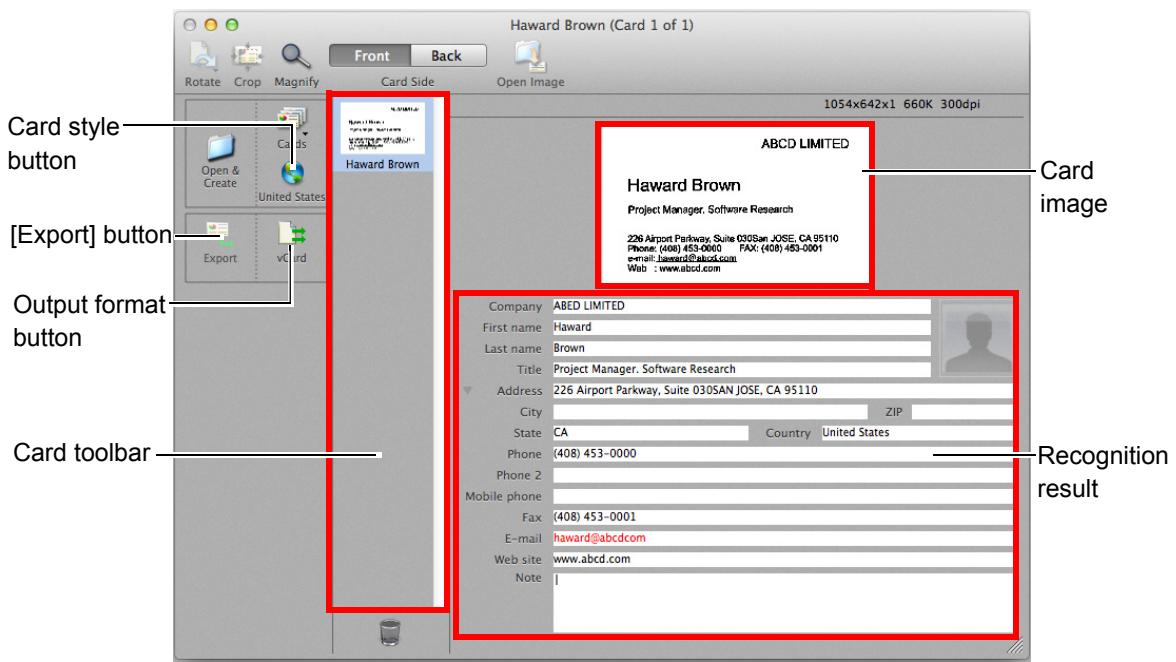
Task: Click the empty ZIP field
Action: pos(962,412)
